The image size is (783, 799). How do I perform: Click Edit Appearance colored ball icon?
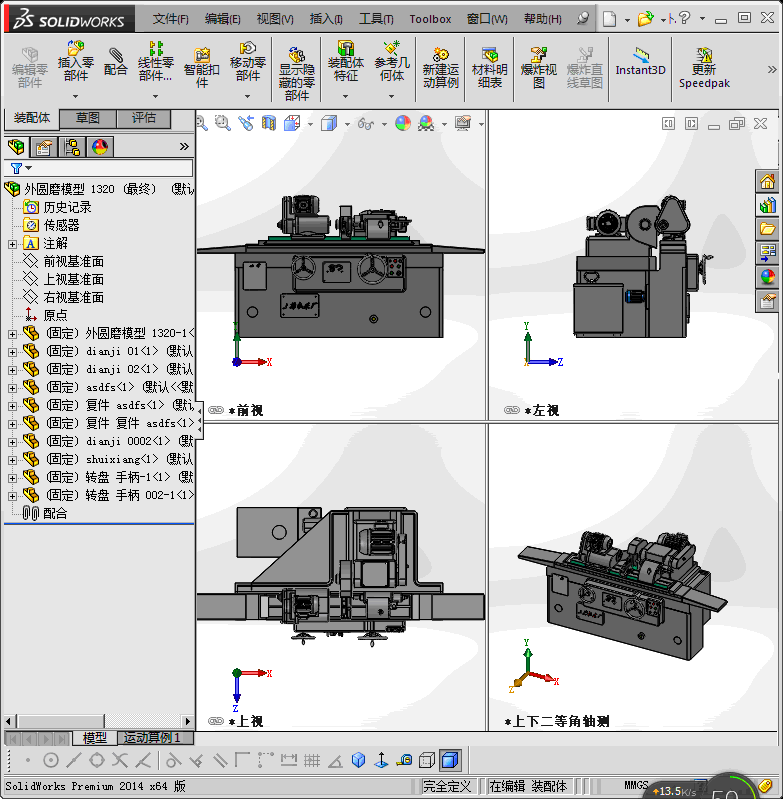pos(402,123)
